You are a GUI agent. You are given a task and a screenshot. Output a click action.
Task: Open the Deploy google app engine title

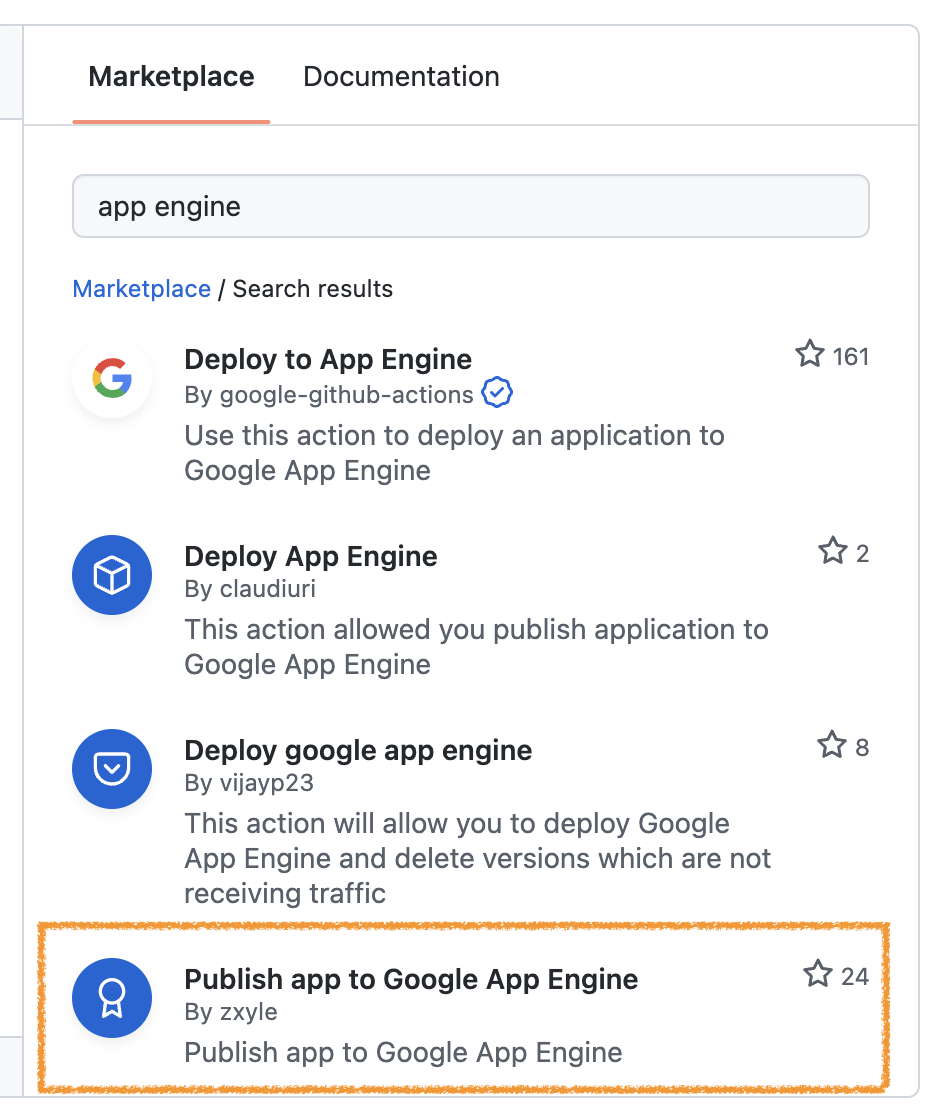358,750
